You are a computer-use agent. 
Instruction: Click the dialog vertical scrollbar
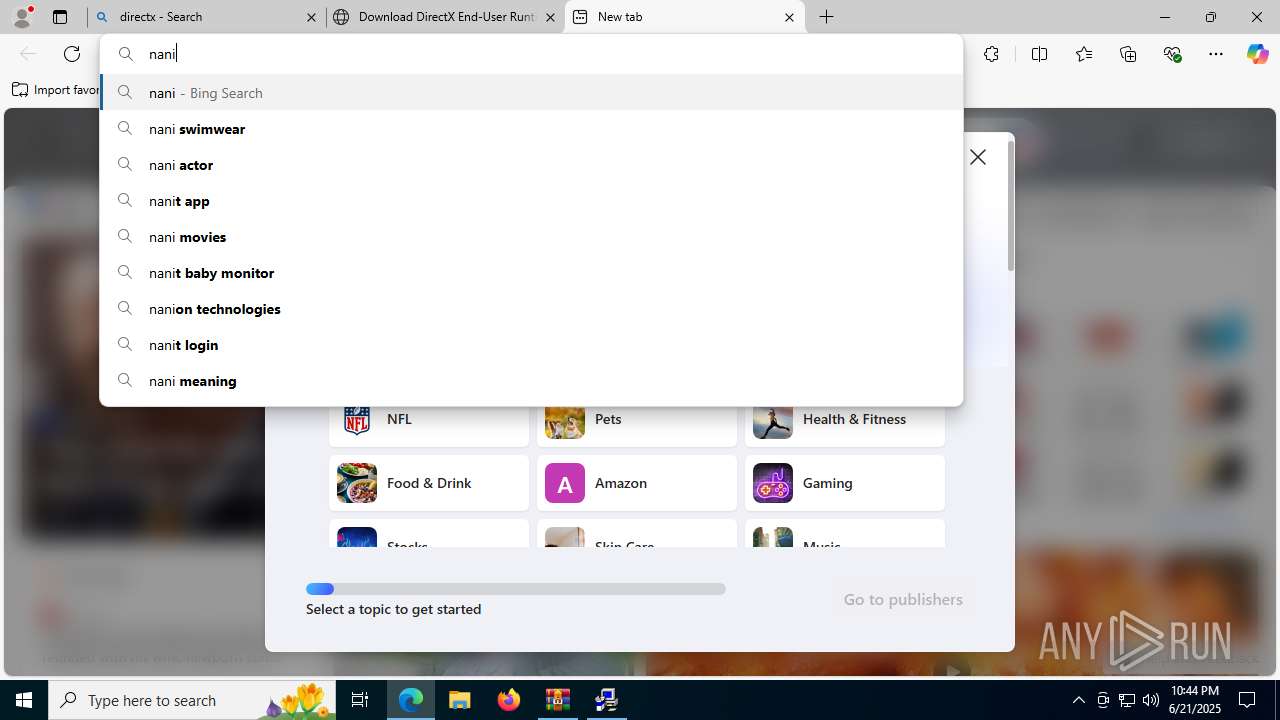(x=1011, y=205)
